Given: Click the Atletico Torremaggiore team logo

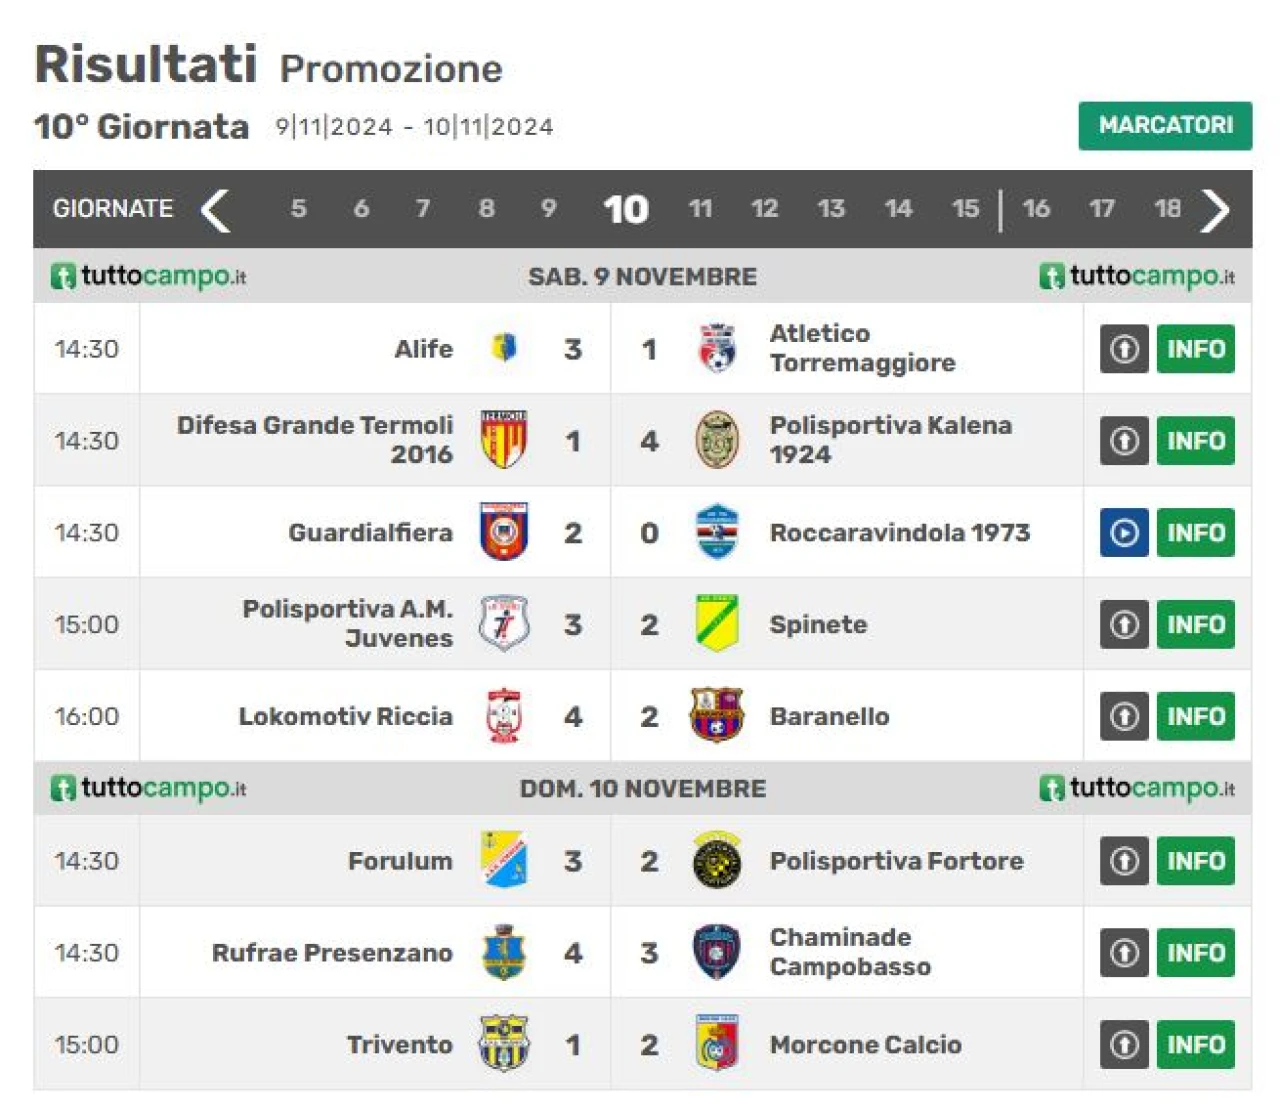Looking at the screenshot, I should [x=717, y=348].
